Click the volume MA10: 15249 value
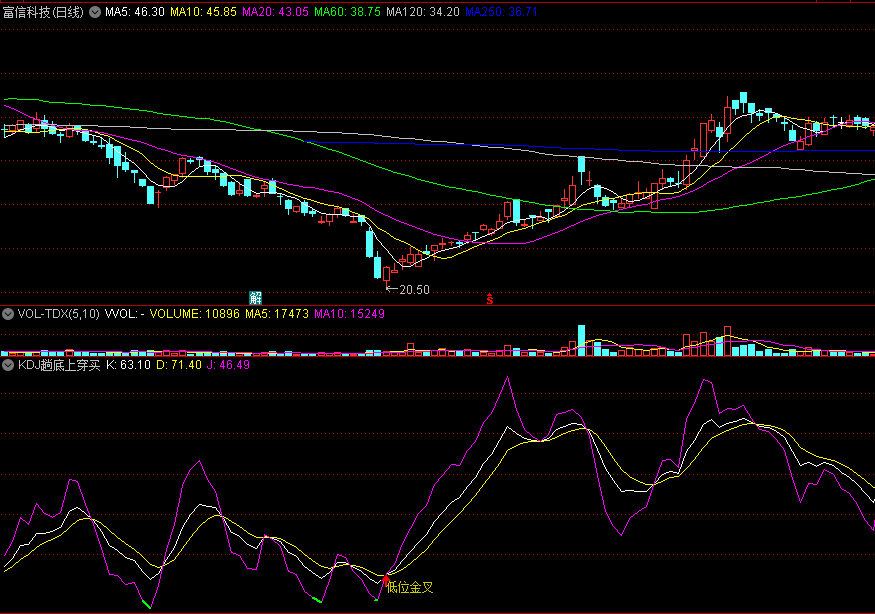 [x=349, y=314]
